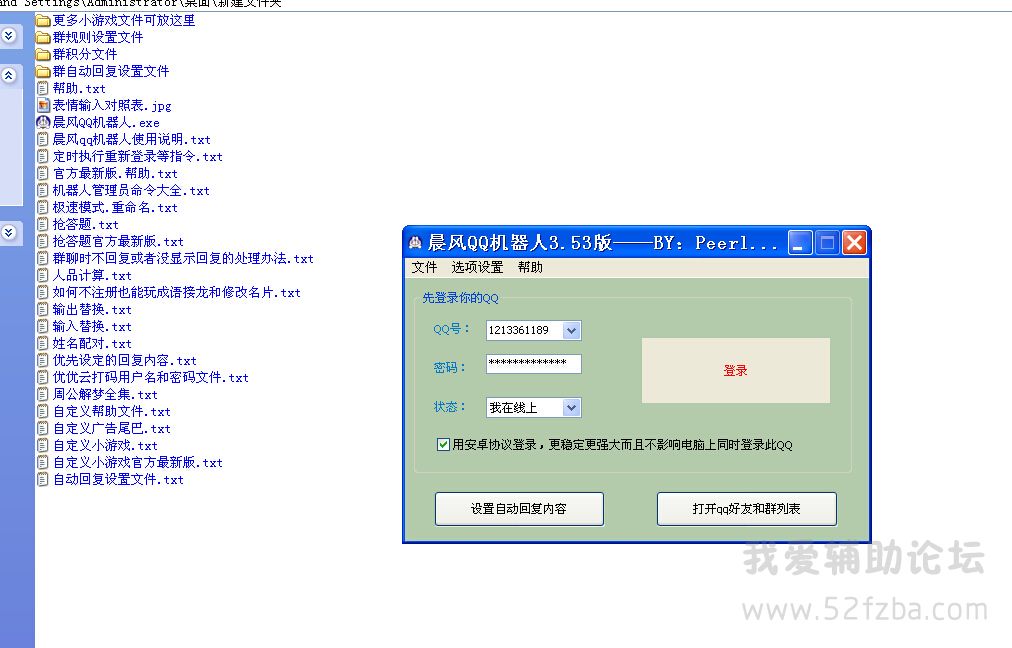1012x648 pixels.
Task: Click the file name 自定义广告尾巴.txt
Action: [x=112, y=429]
